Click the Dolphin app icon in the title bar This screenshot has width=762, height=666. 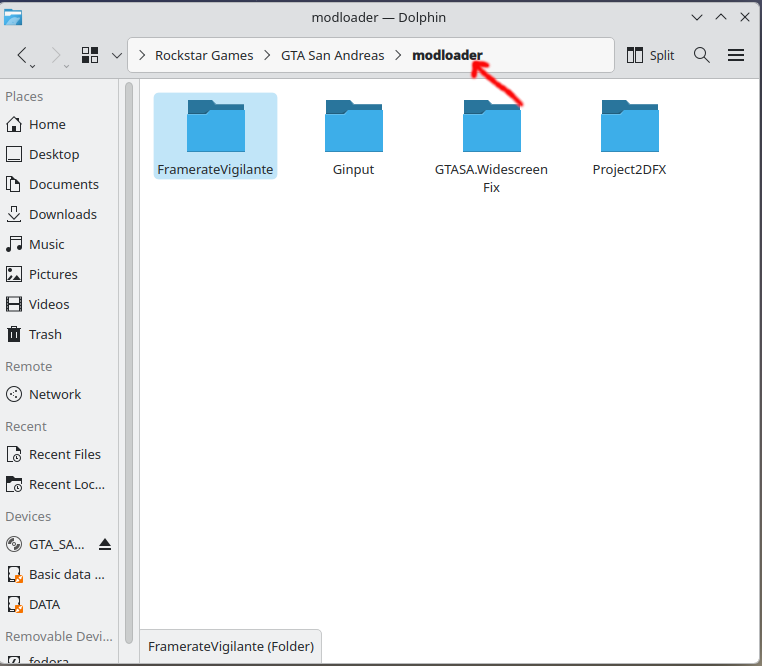(13, 17)
